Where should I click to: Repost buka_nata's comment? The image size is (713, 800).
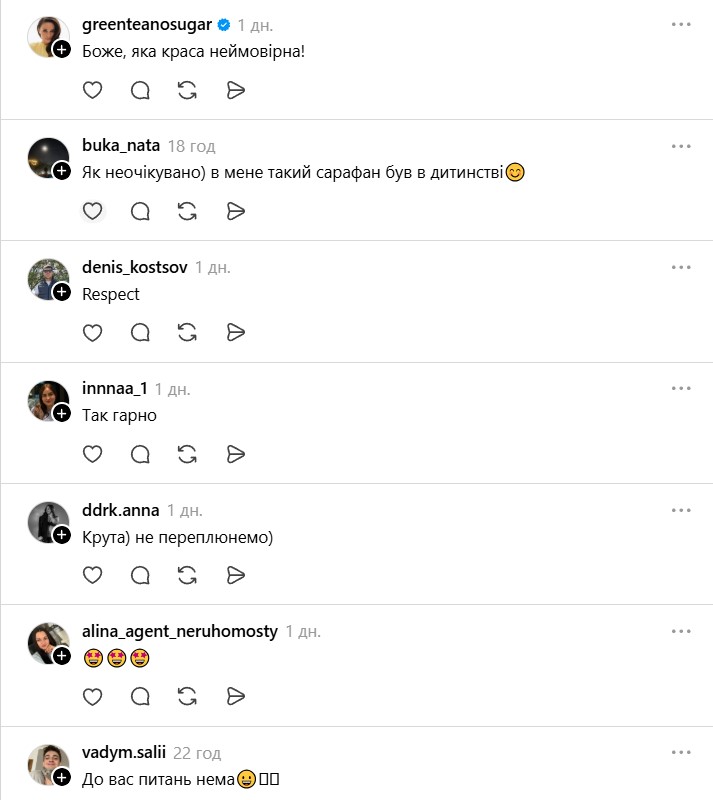tap(187, 211)
